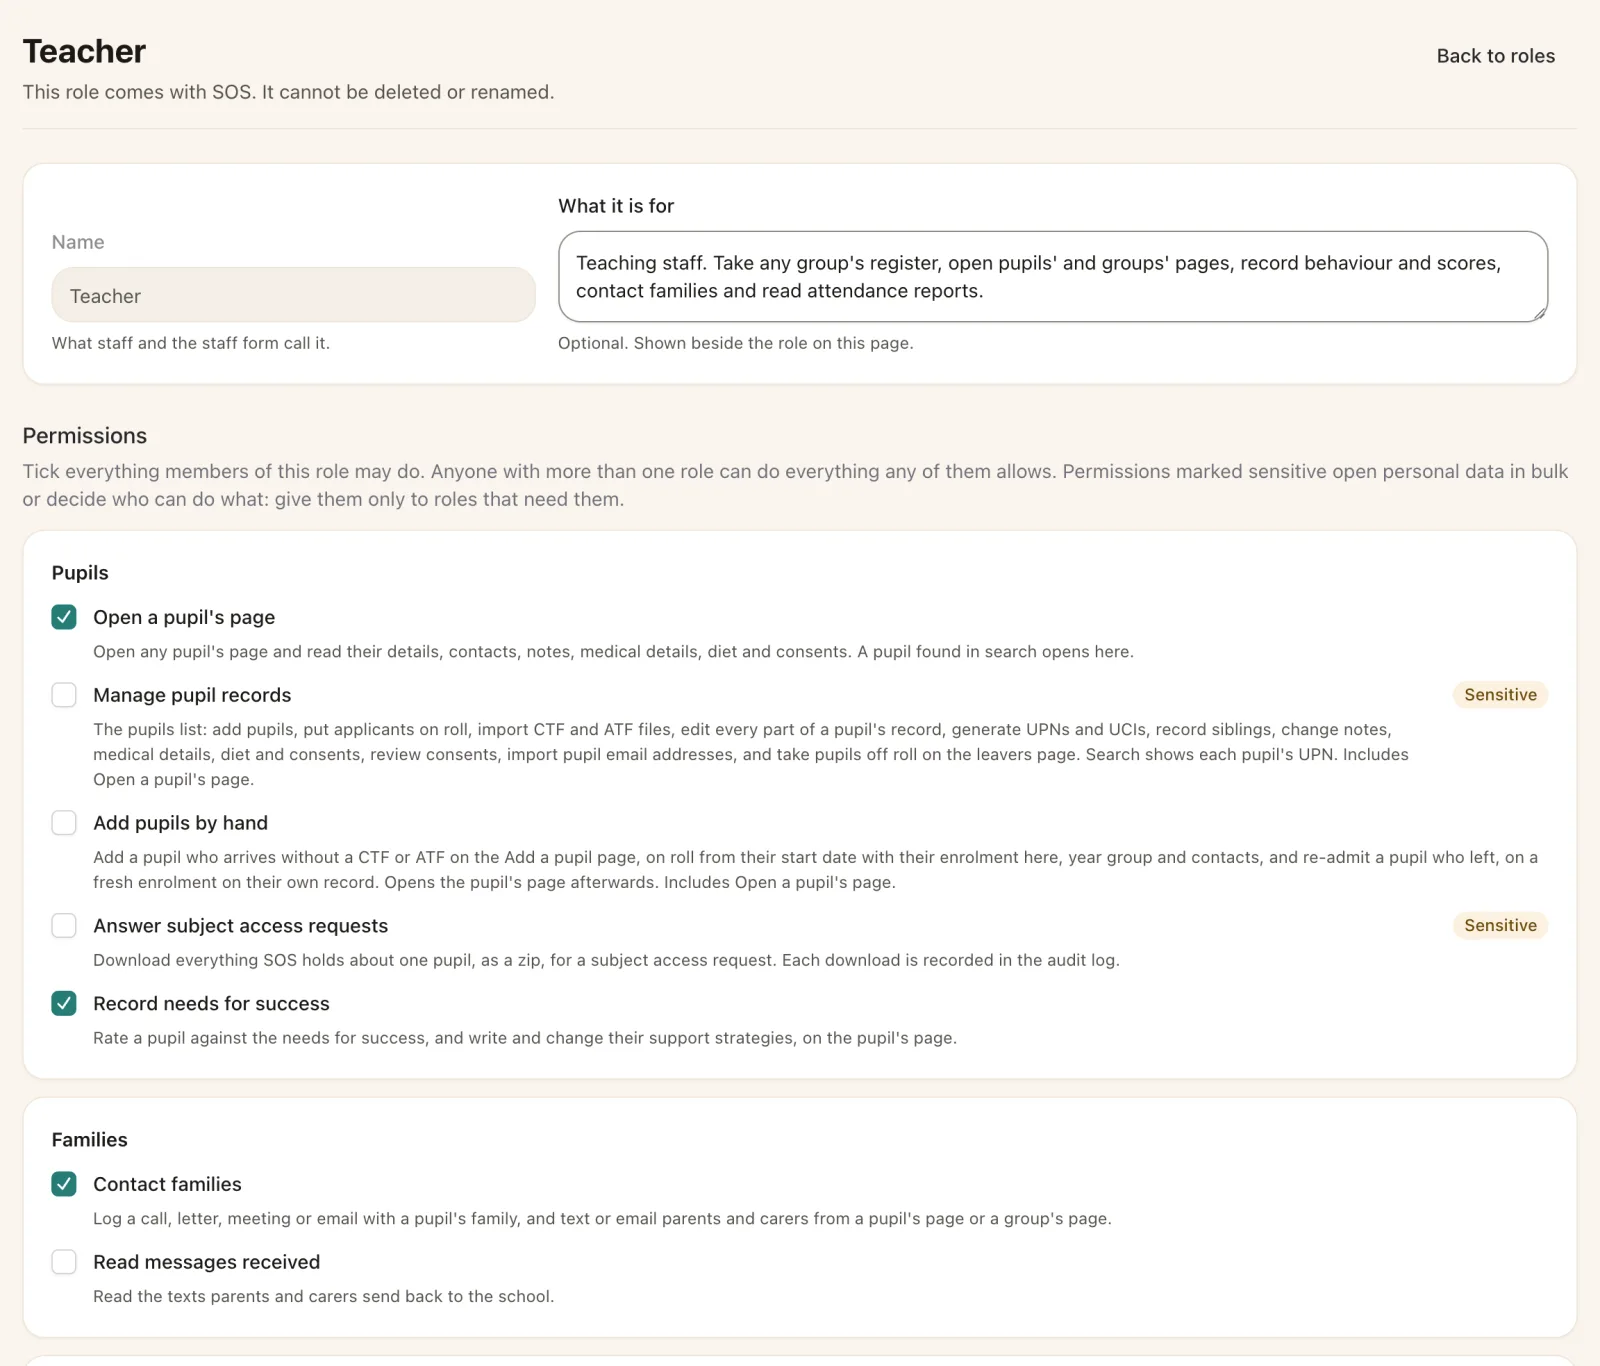Image resolution: width=1600 pixels, height=1366 pixels.
Task: Select the 'What it is for' label
Action: 616,206
